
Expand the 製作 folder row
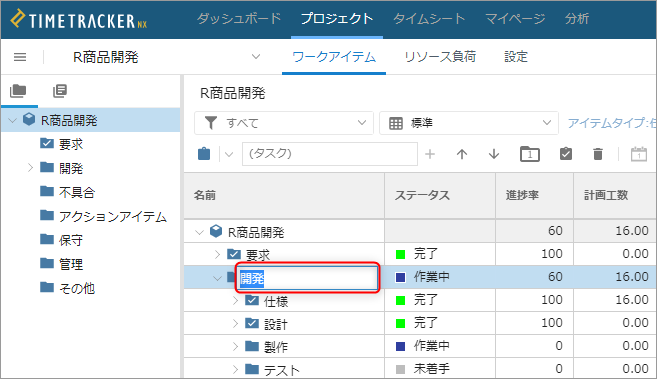pyautogui.click(x=235, y=346)
